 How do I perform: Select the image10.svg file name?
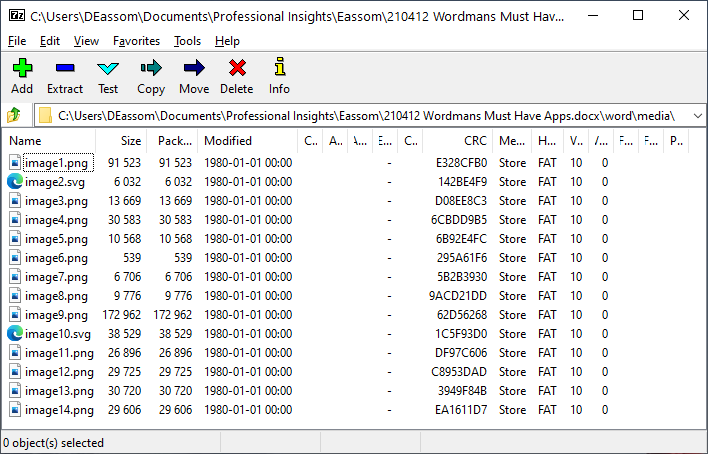(x=58, y=333)
